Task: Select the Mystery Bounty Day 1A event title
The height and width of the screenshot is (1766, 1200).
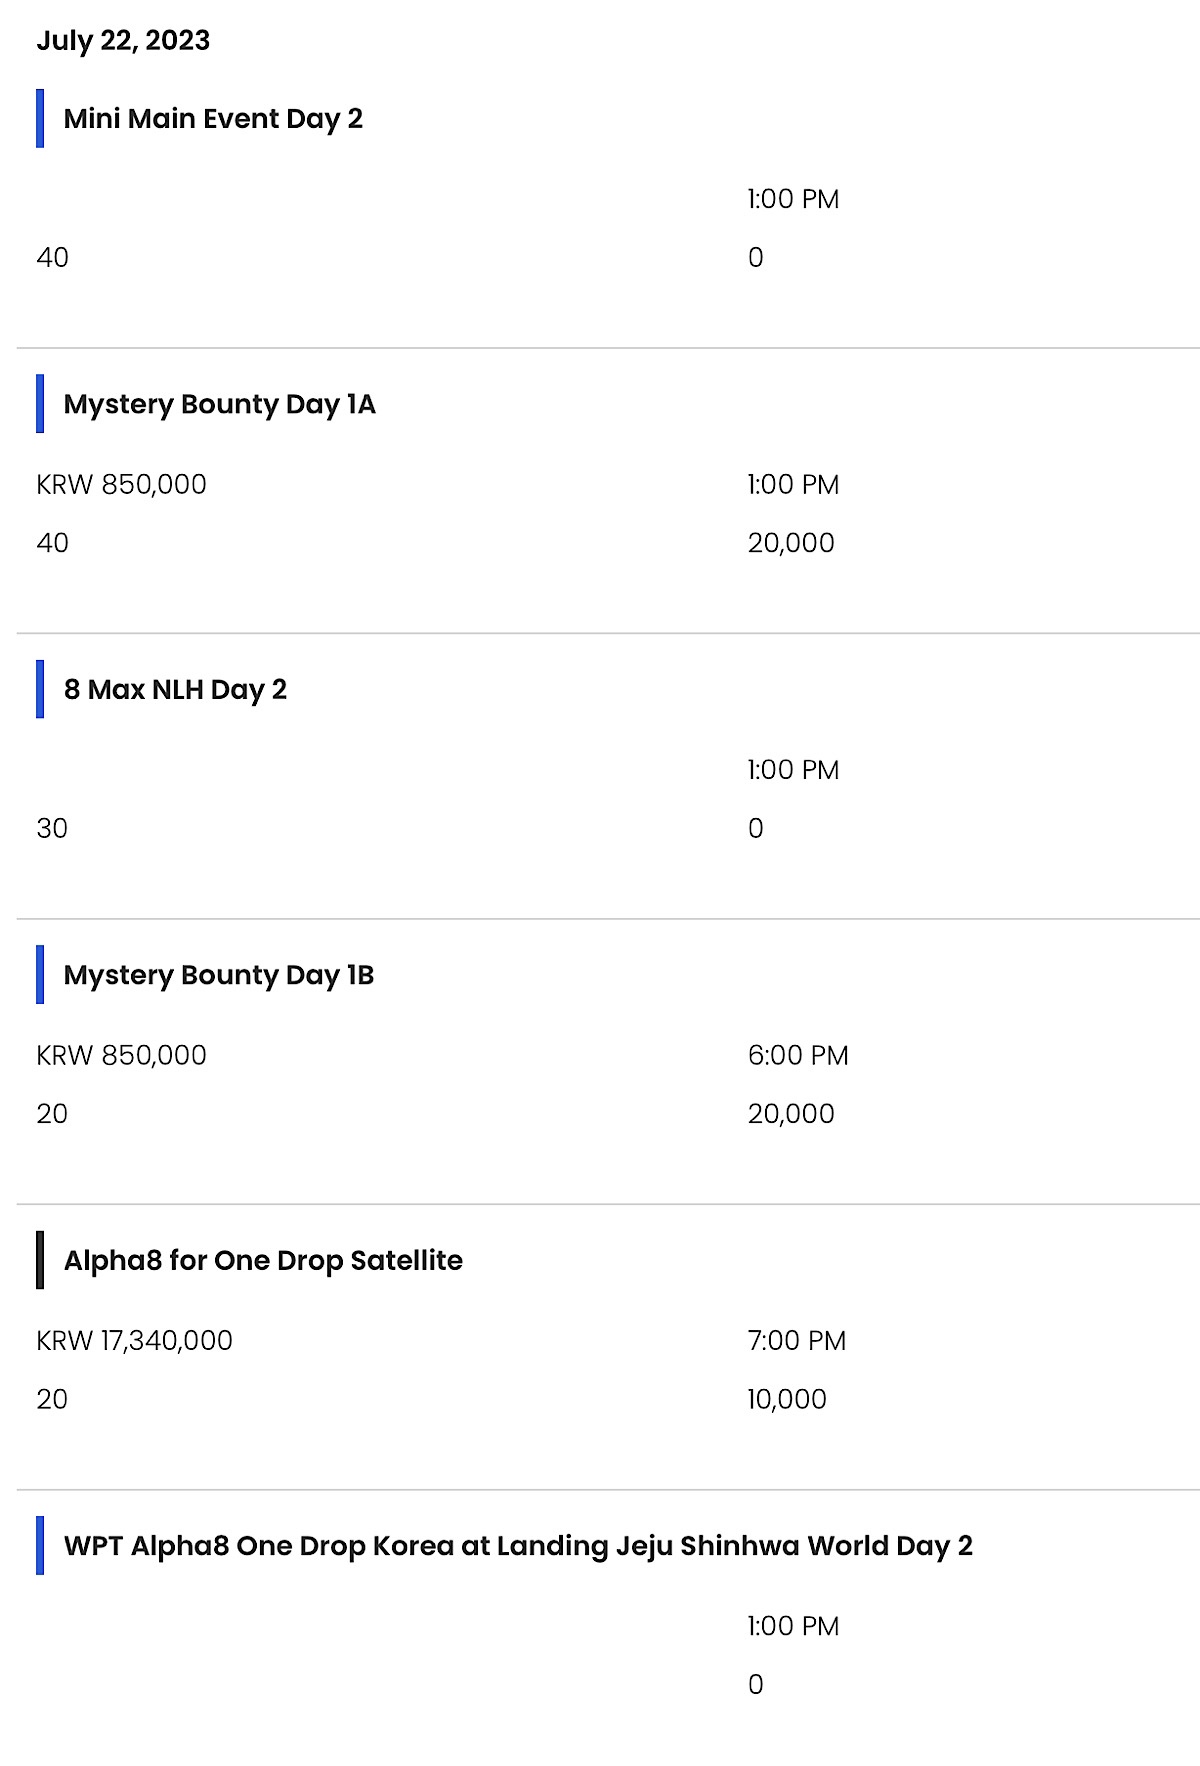Action: click(x=219, y=404)
